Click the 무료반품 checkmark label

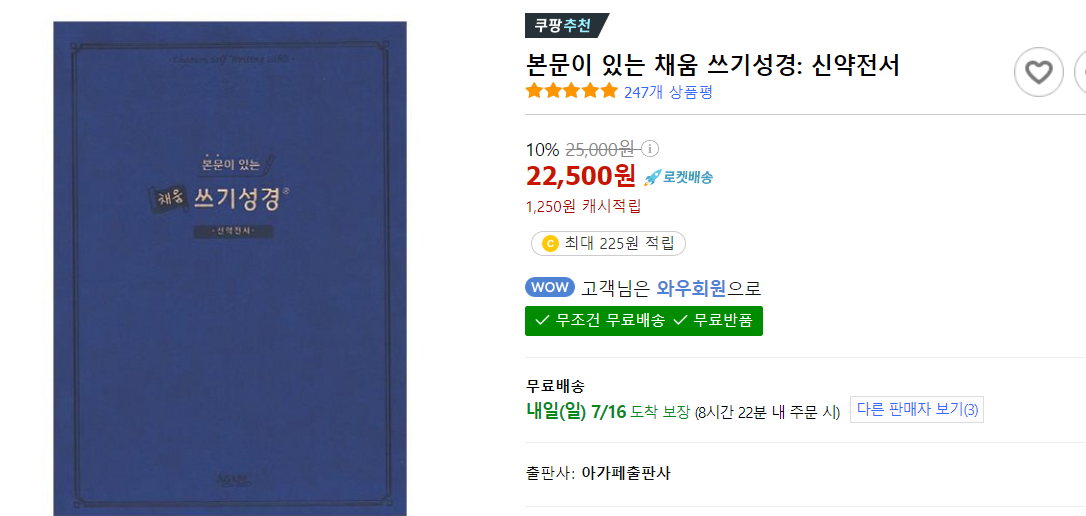point(713,321)
